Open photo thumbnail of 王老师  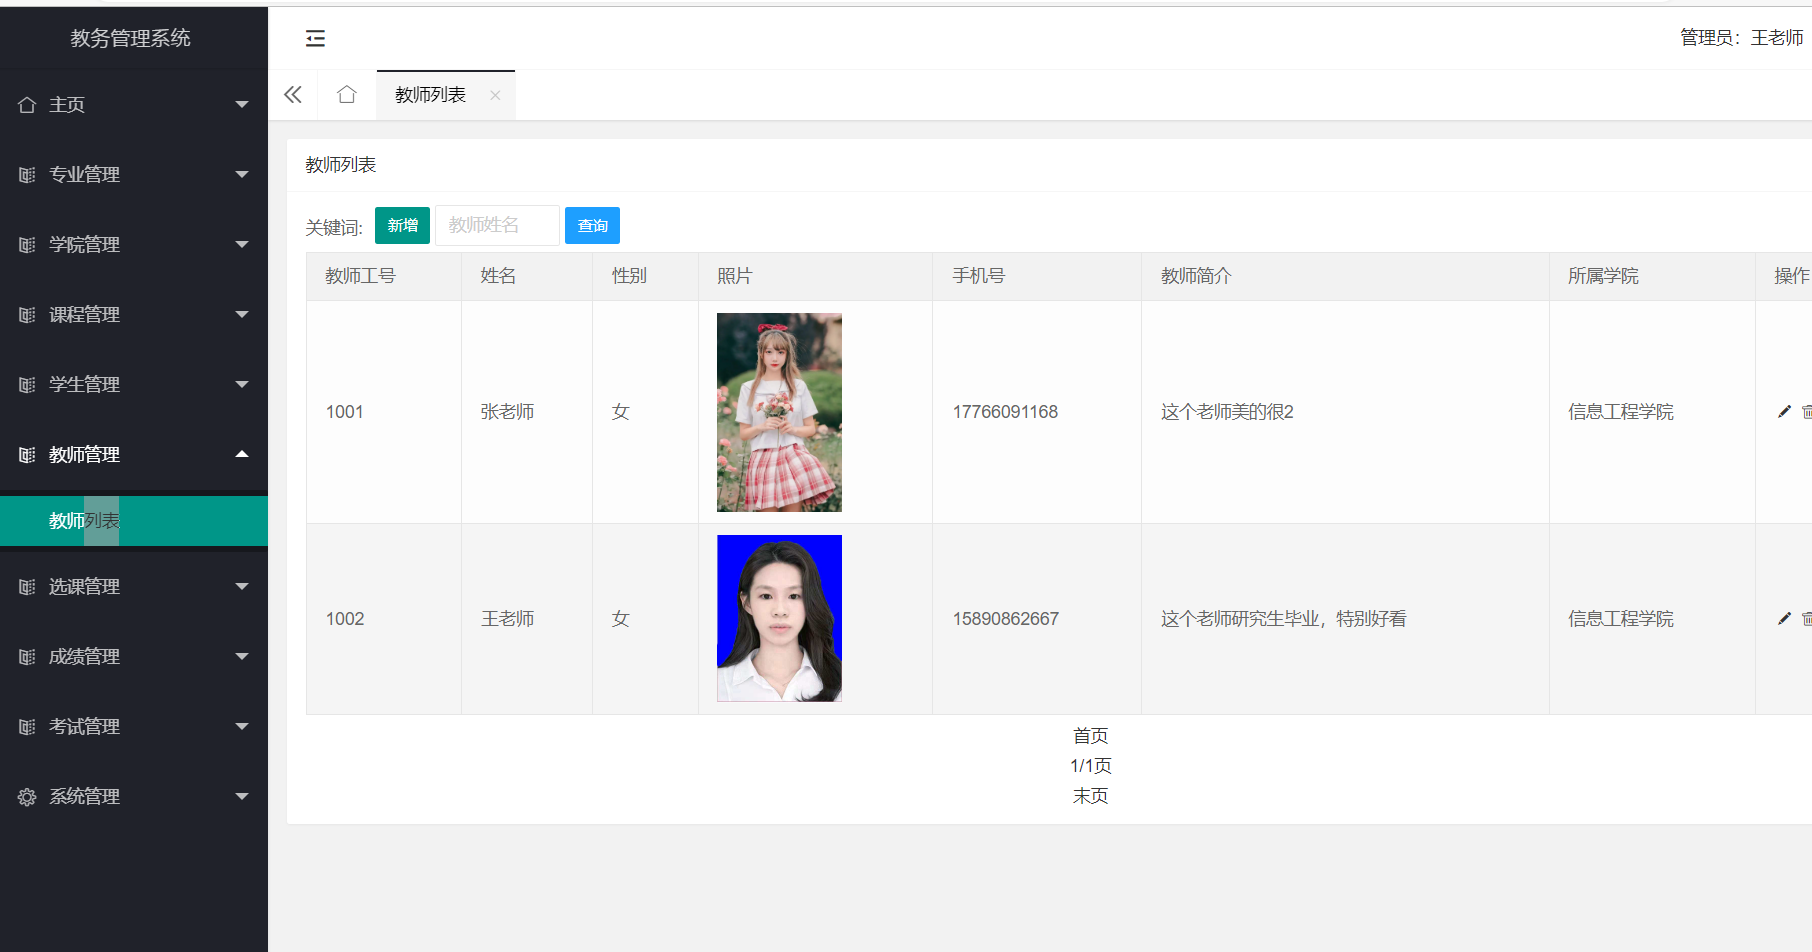click(x=779, y=618)
